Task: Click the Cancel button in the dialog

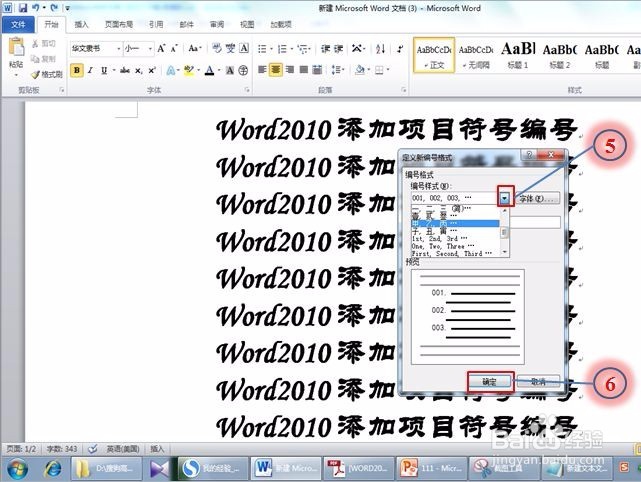Action: [x=538, y=382]
